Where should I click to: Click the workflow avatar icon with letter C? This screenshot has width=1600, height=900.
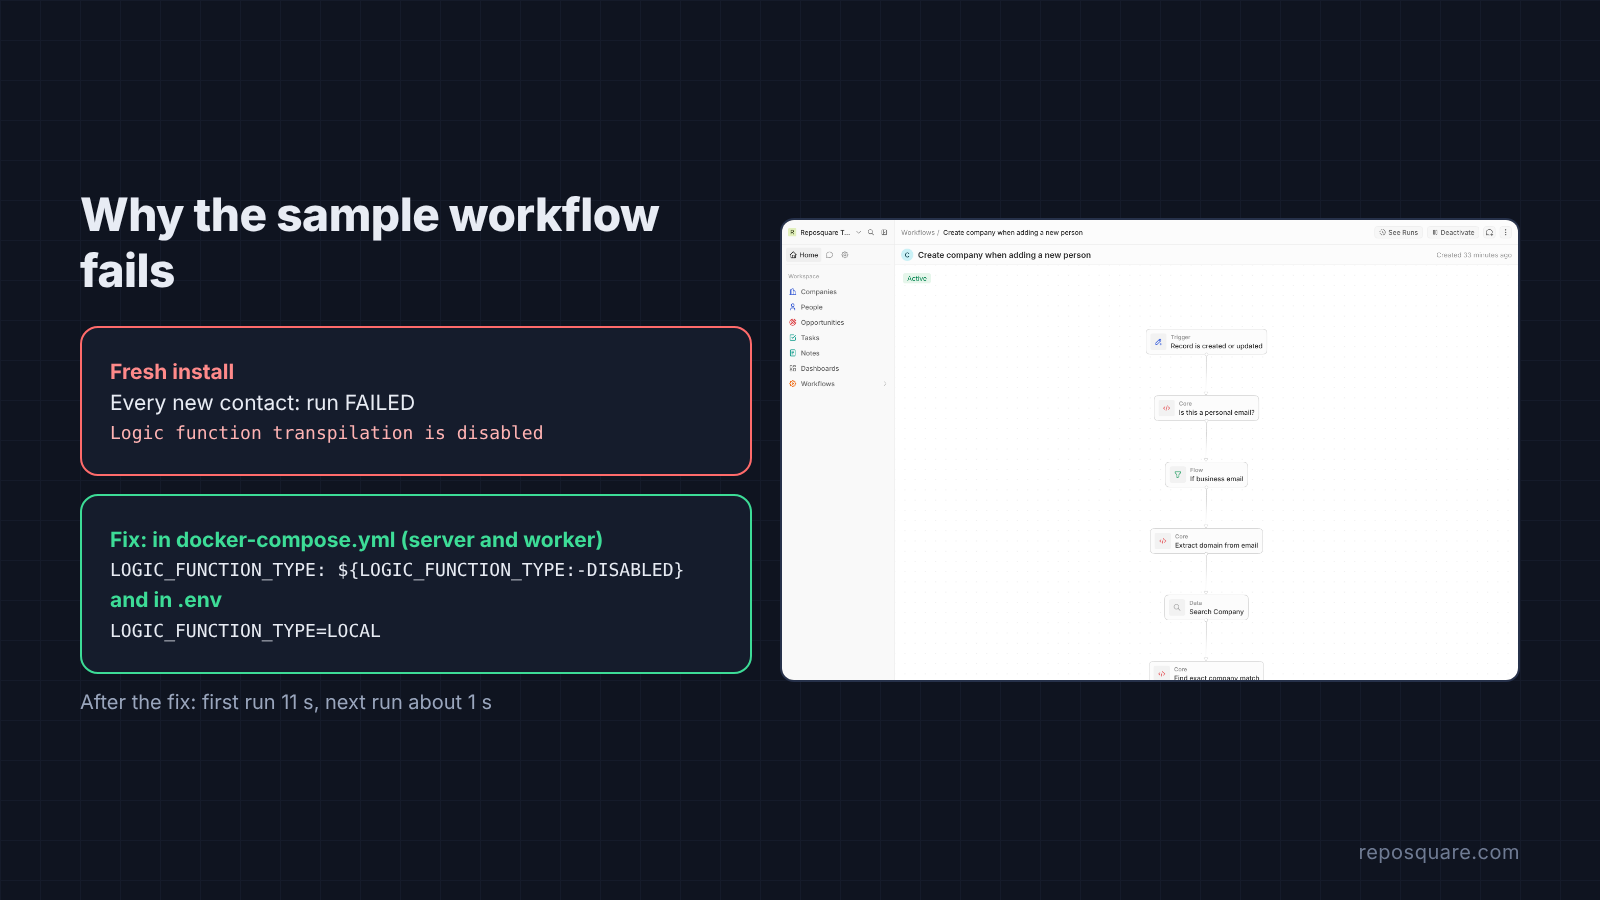907,255
